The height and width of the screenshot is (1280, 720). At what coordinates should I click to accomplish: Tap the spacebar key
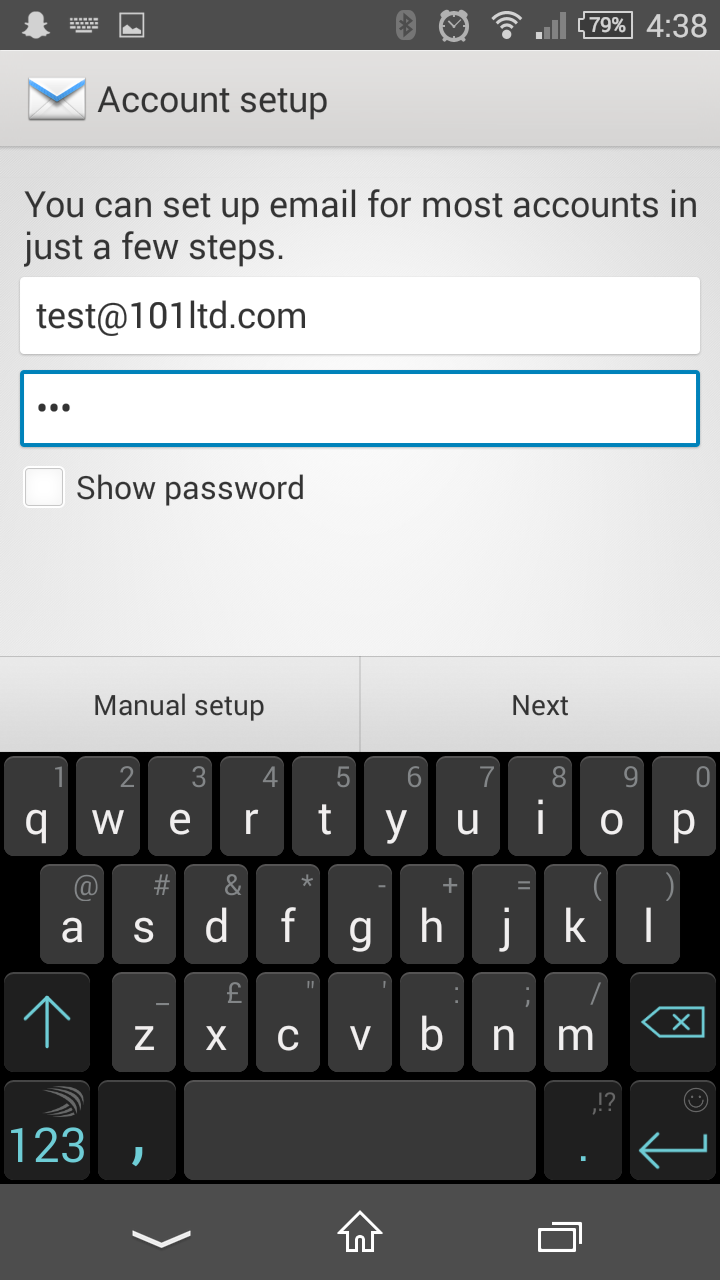tap(360, 1131)
